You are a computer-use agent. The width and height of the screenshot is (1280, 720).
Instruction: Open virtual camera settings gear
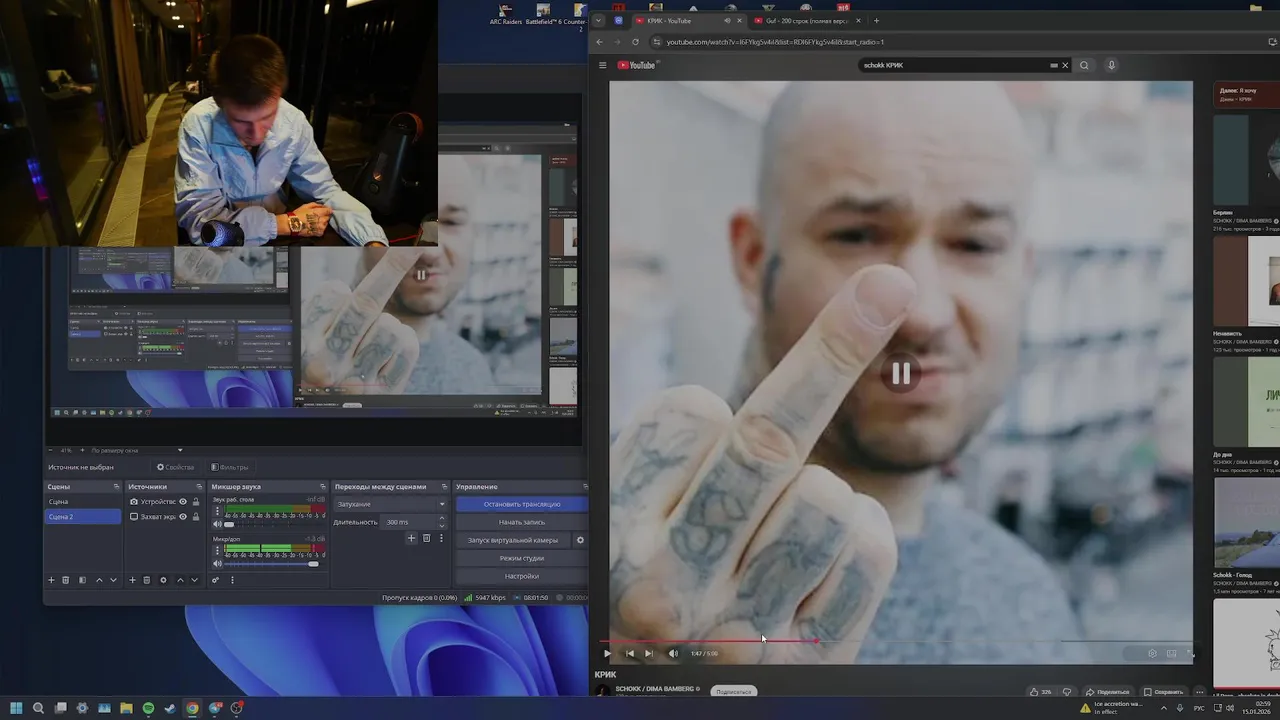click(x=580, y=540)
